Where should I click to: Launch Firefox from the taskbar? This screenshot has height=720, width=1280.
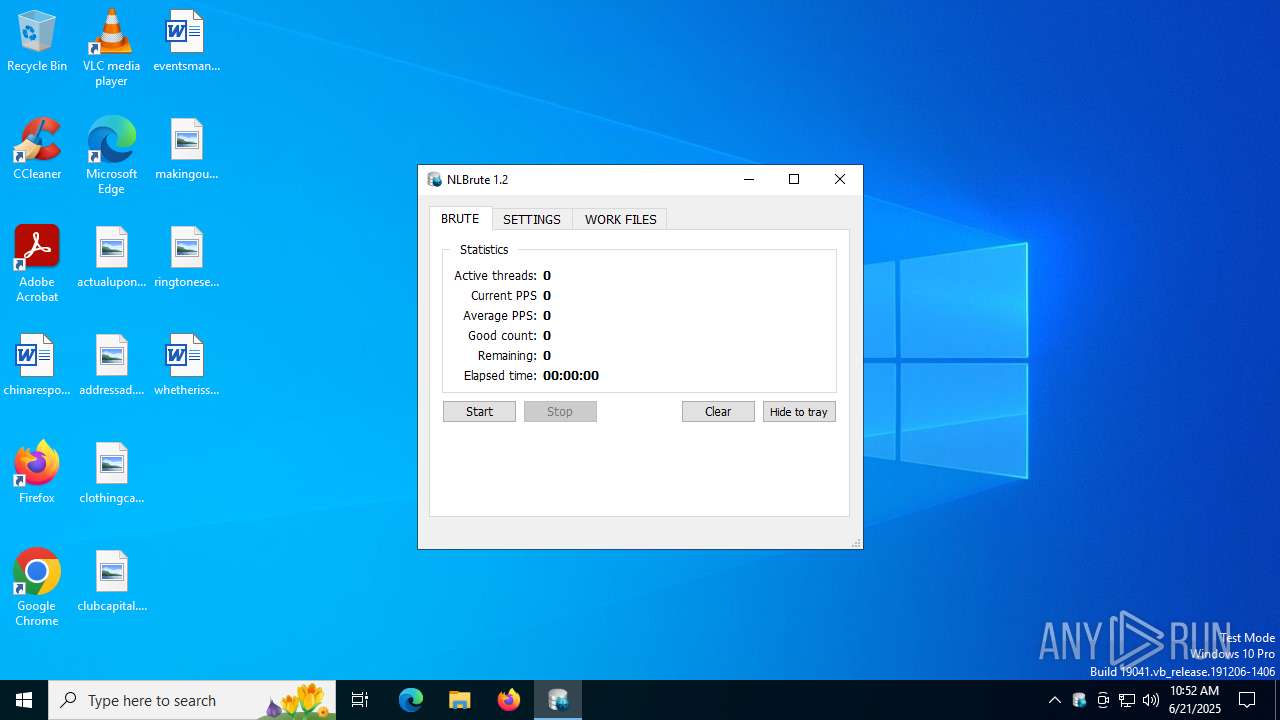[x=508, y=700]
